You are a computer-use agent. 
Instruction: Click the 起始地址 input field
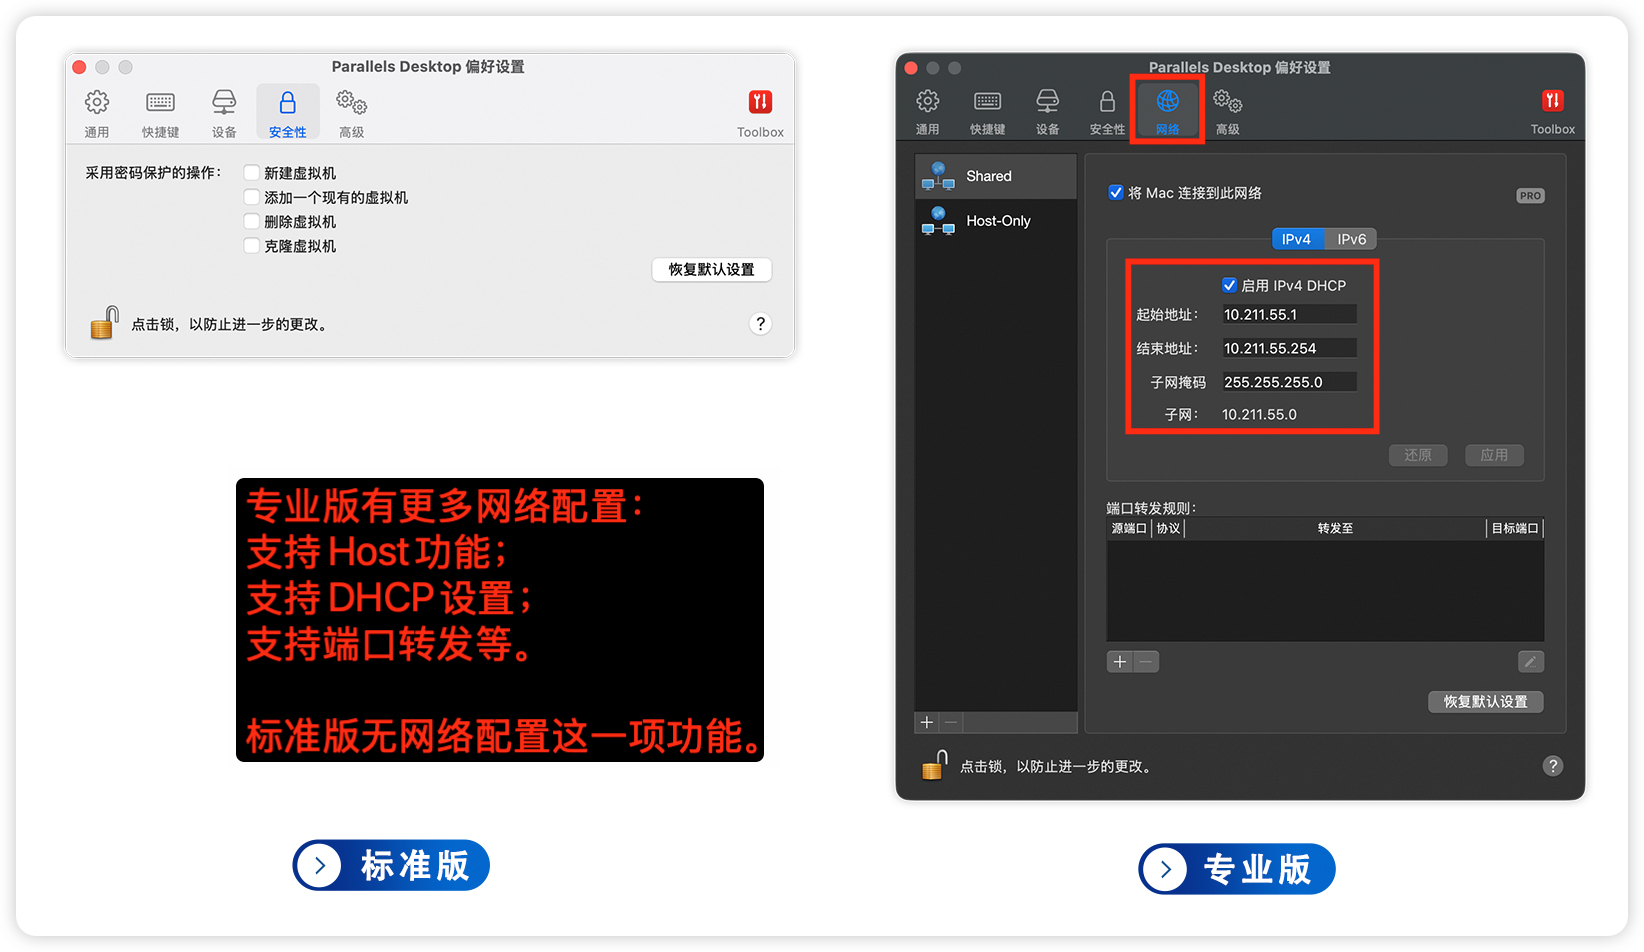pos(1288,314)
